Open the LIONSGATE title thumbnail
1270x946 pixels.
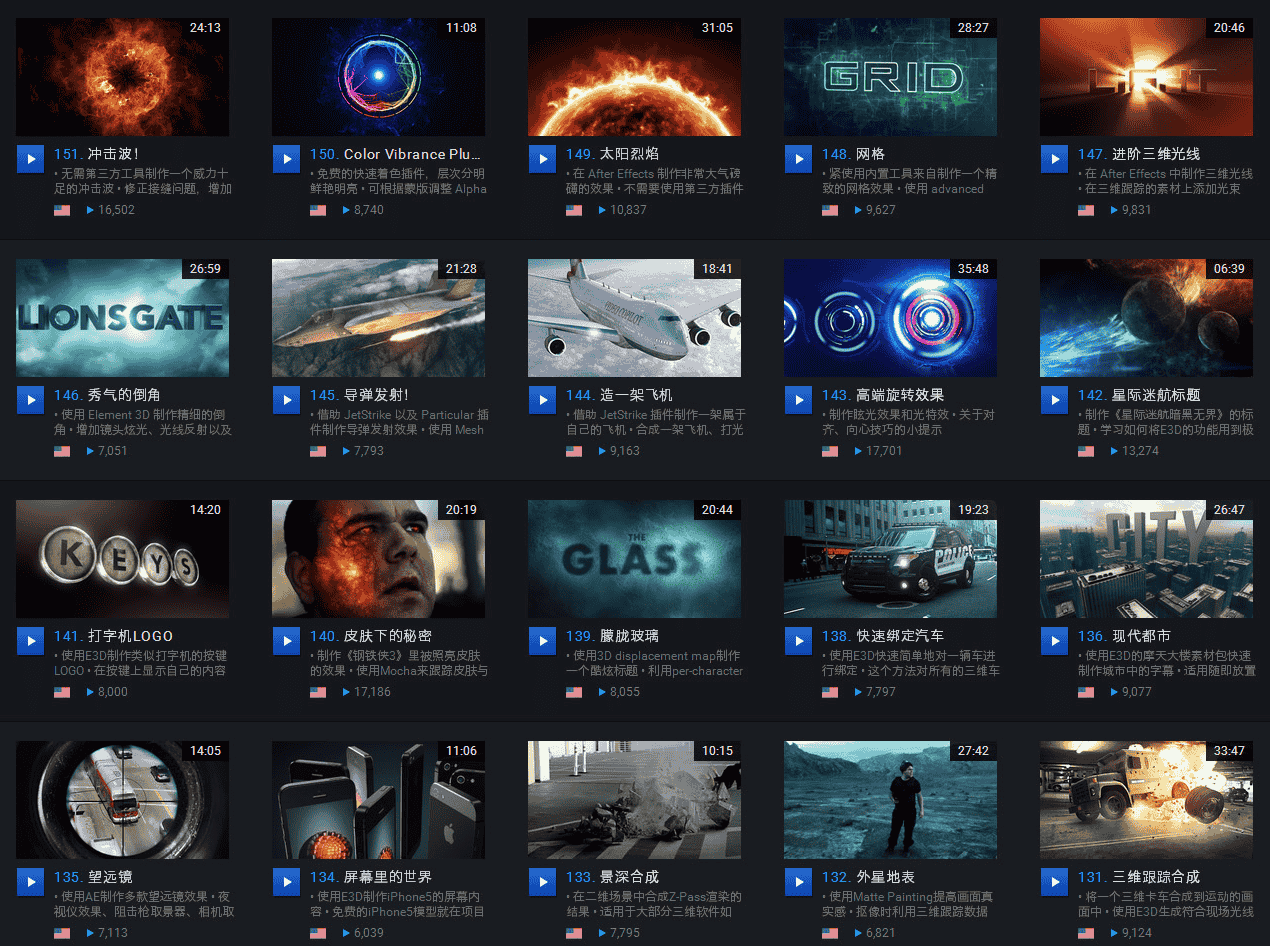[x=122, y=318]
